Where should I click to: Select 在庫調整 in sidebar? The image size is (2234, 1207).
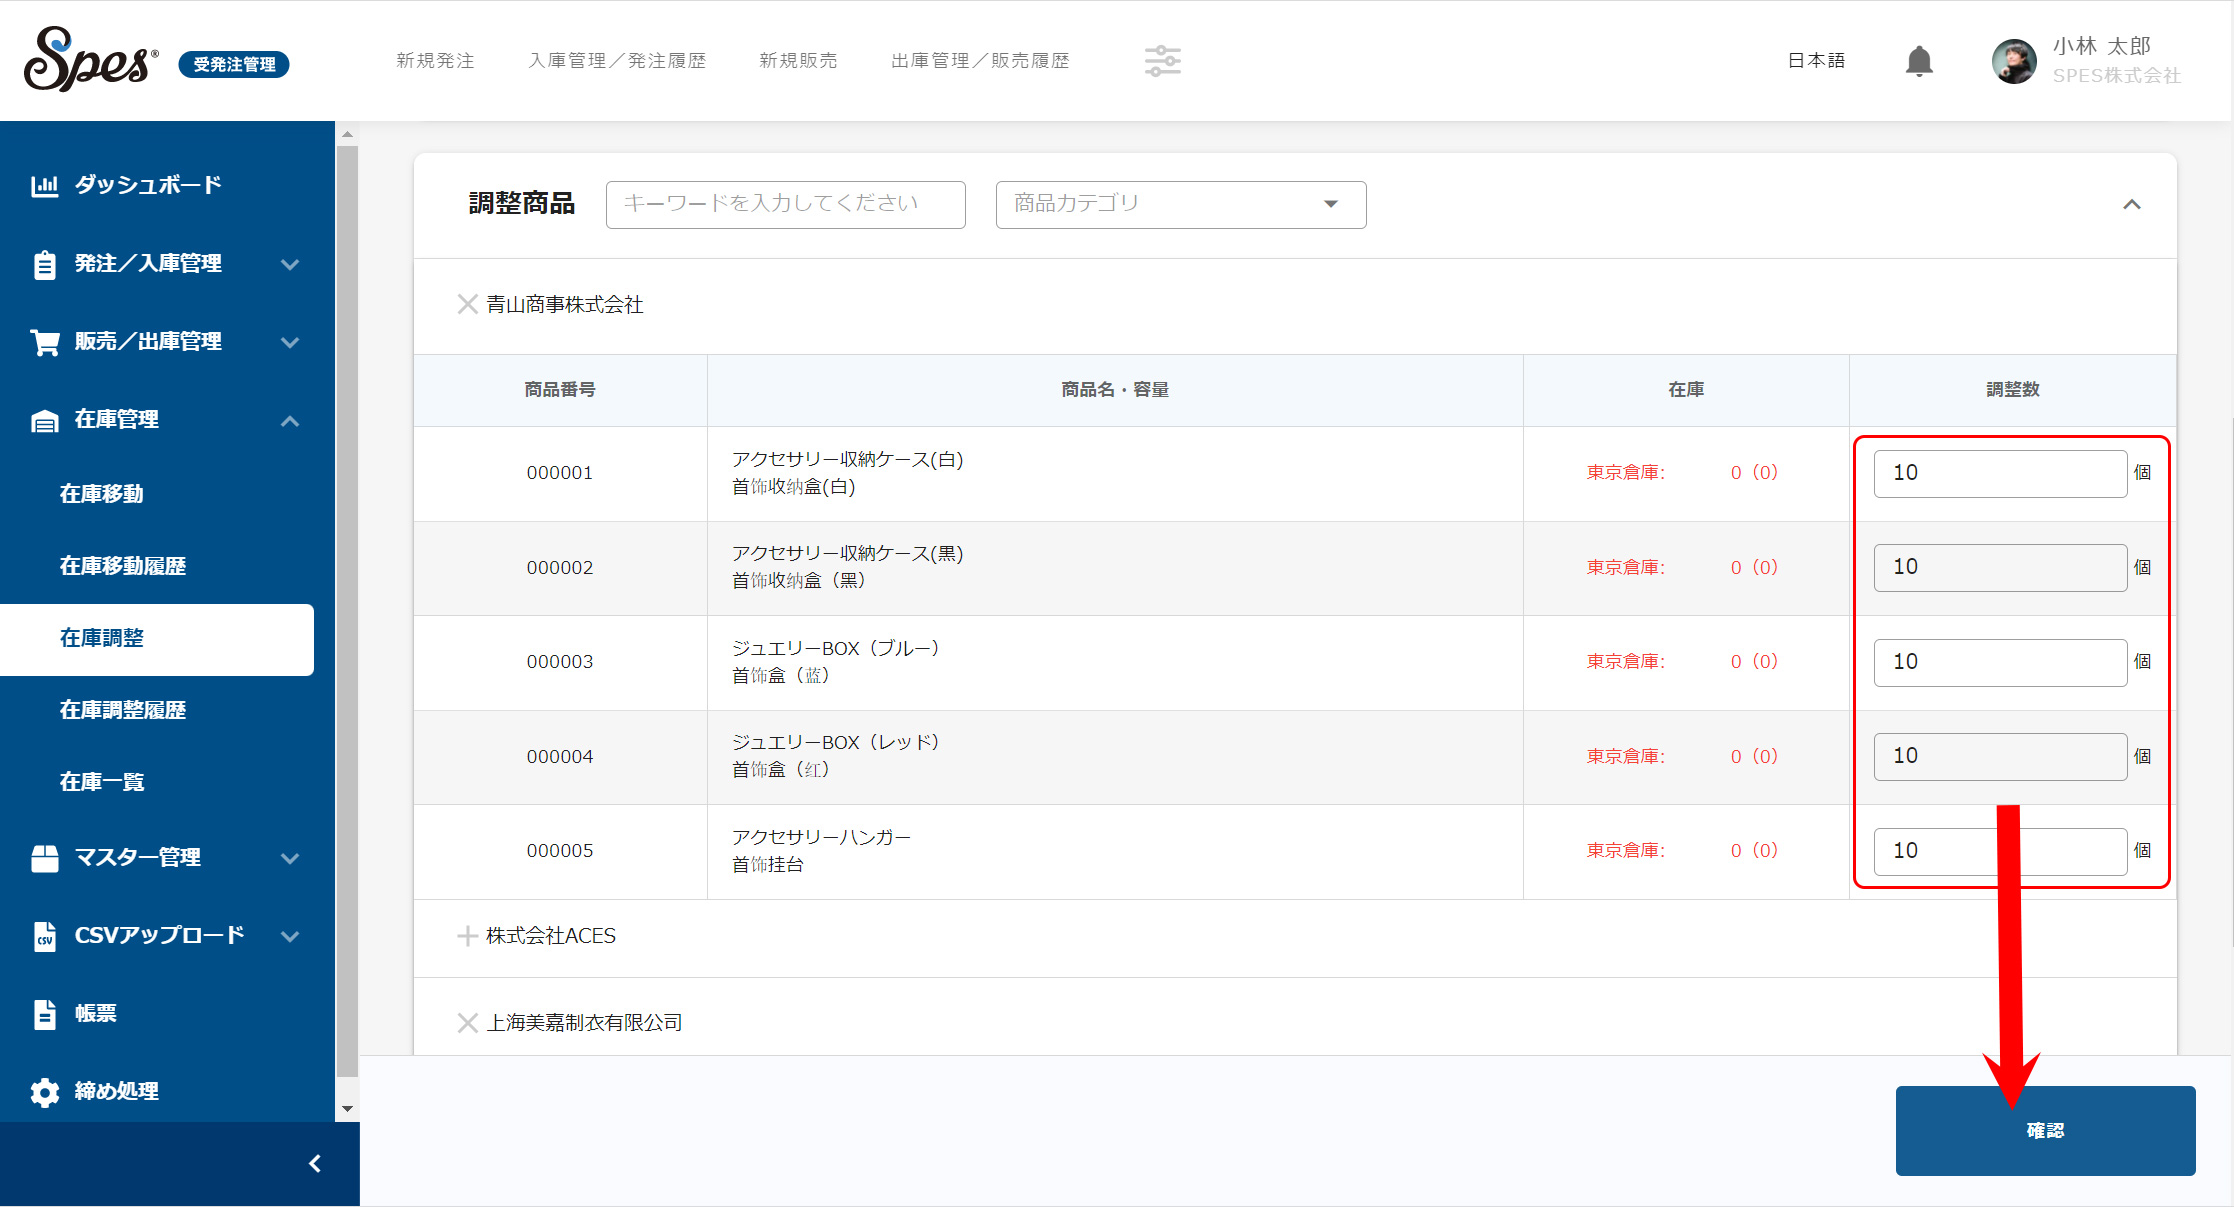(x=157, y=639)
